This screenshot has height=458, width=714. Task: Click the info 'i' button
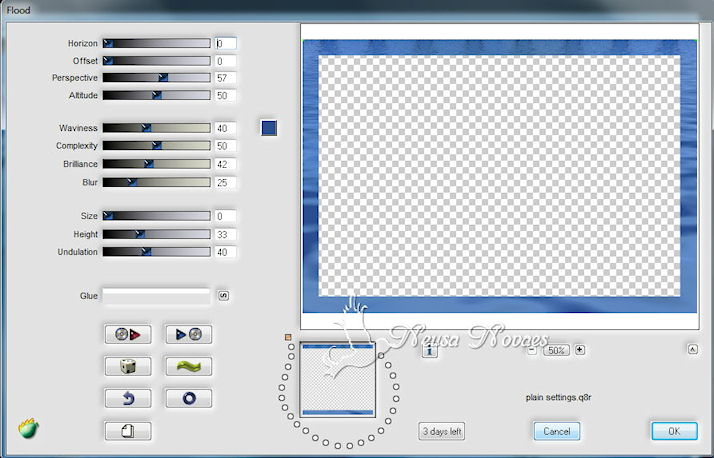coord(429,350)
